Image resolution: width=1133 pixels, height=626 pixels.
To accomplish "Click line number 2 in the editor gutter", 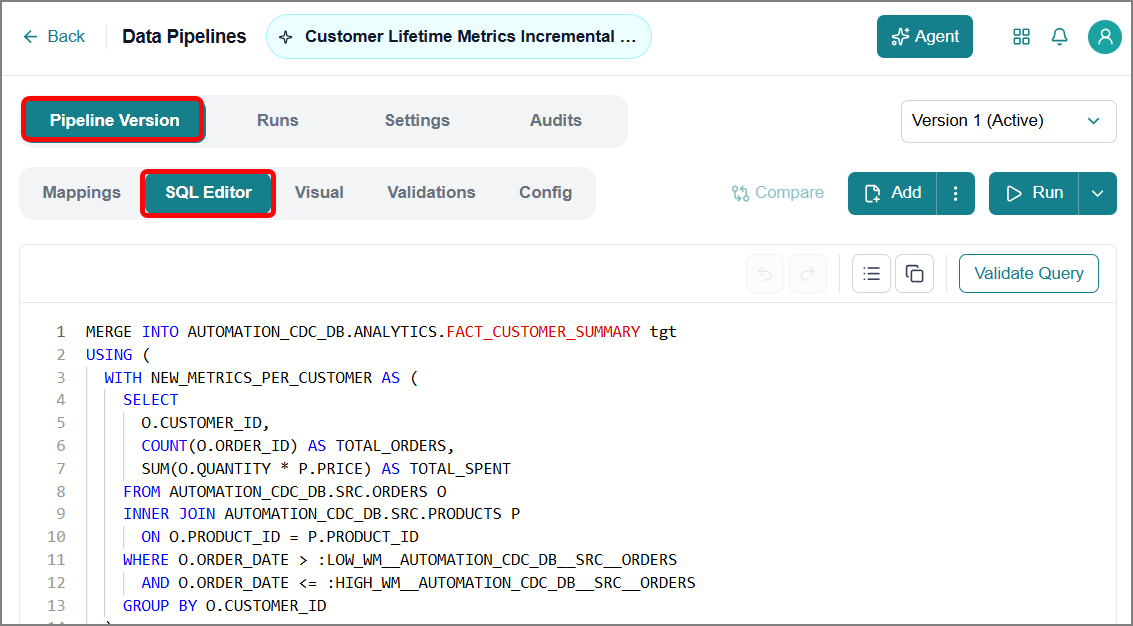I will pos(61,354).
